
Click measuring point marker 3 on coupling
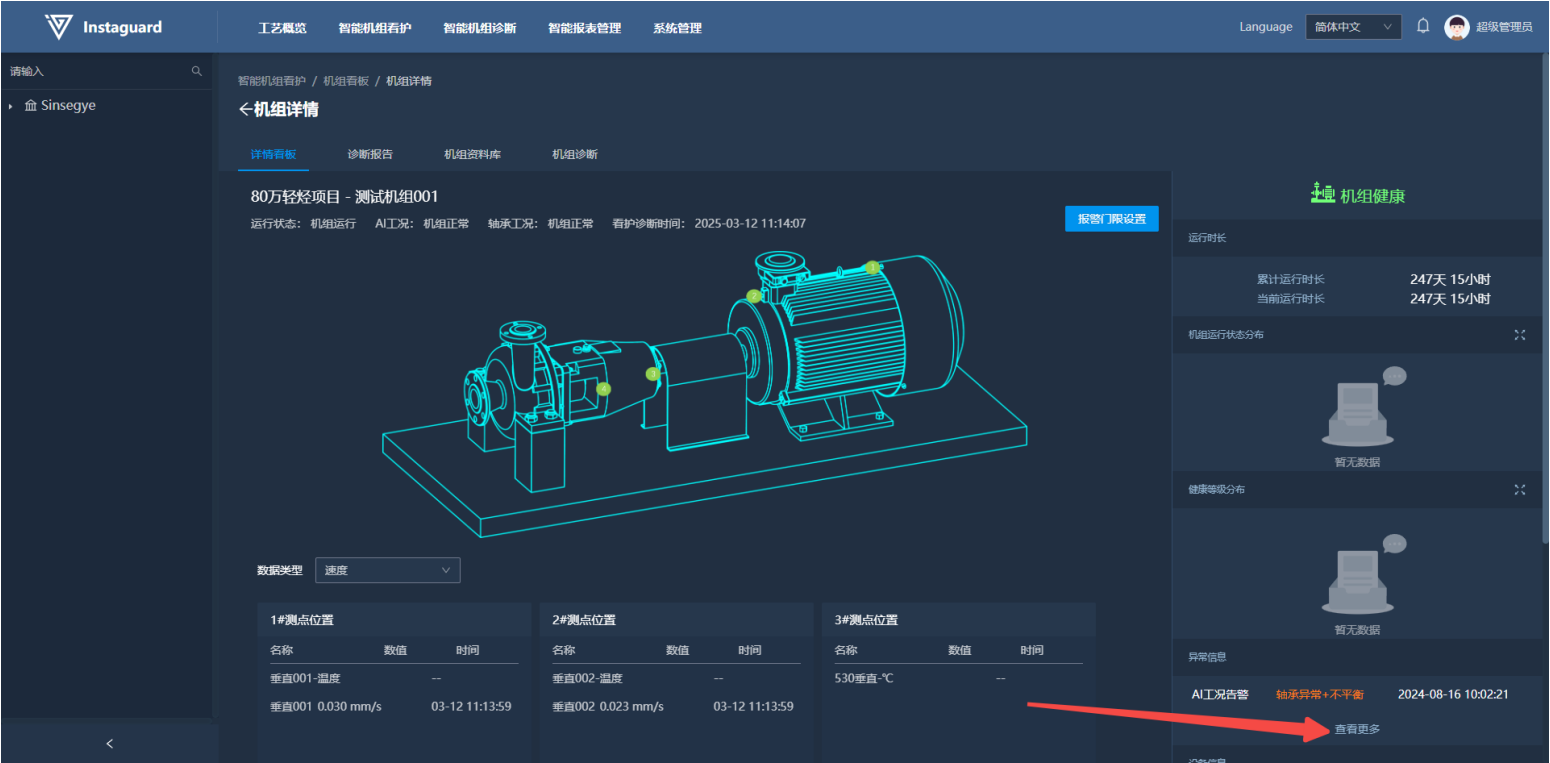tap(653, 374)
